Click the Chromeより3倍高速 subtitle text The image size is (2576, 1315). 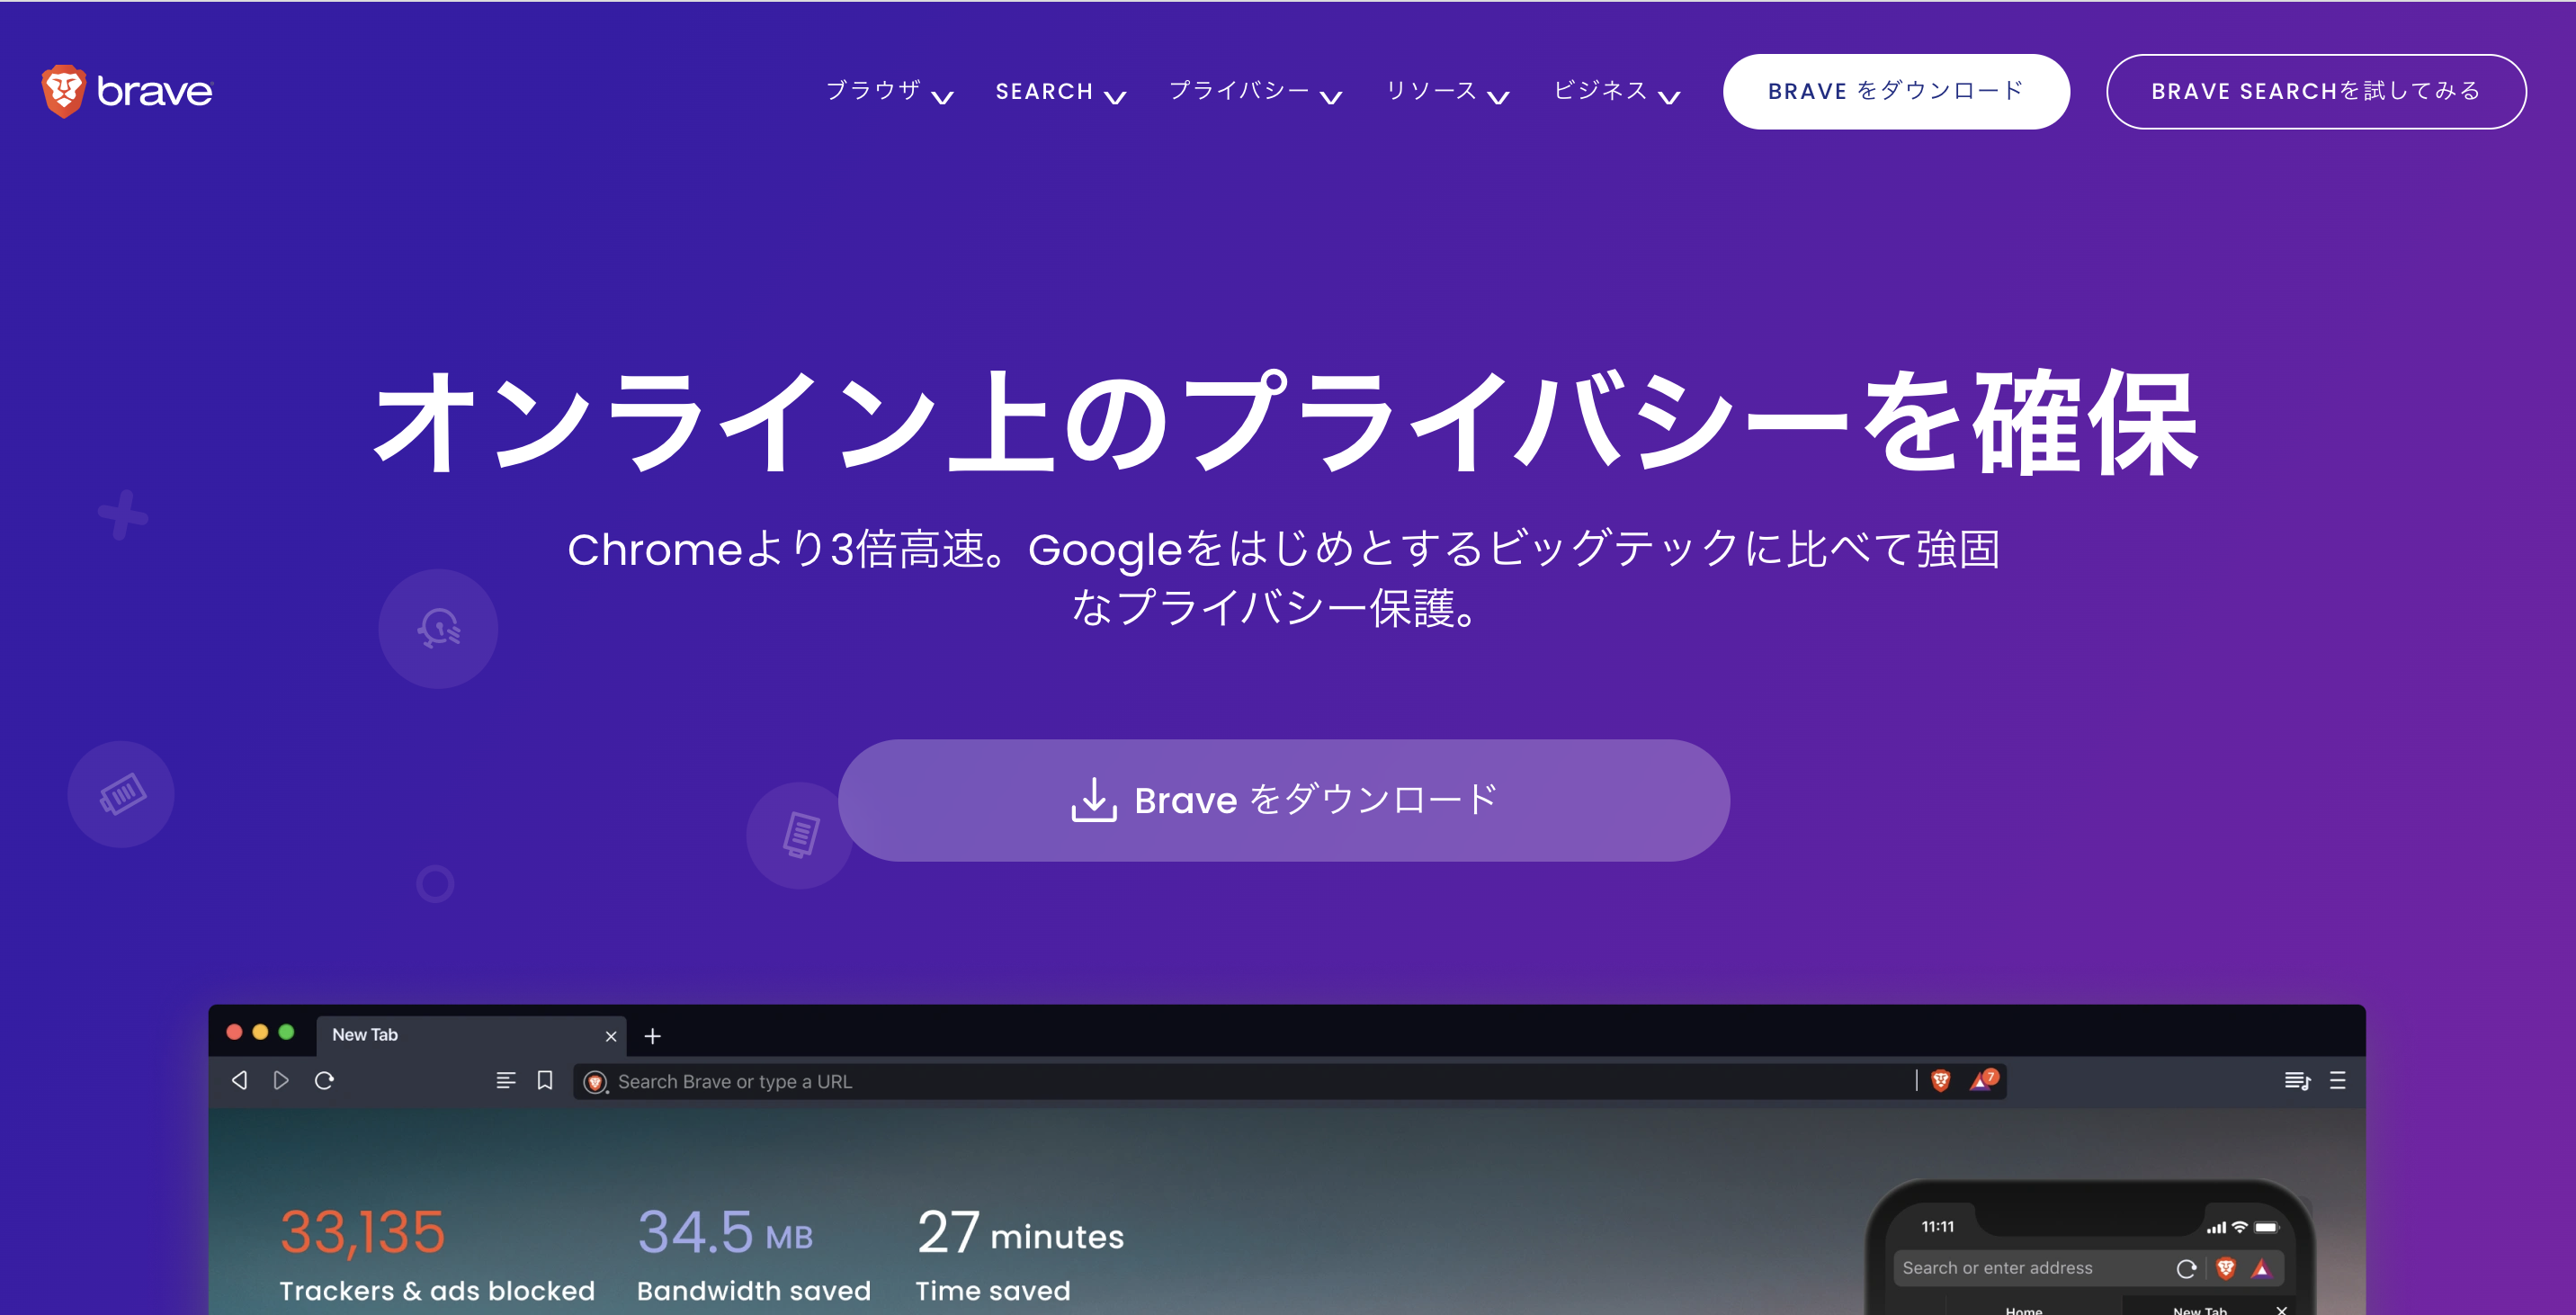click(1284, 578)
